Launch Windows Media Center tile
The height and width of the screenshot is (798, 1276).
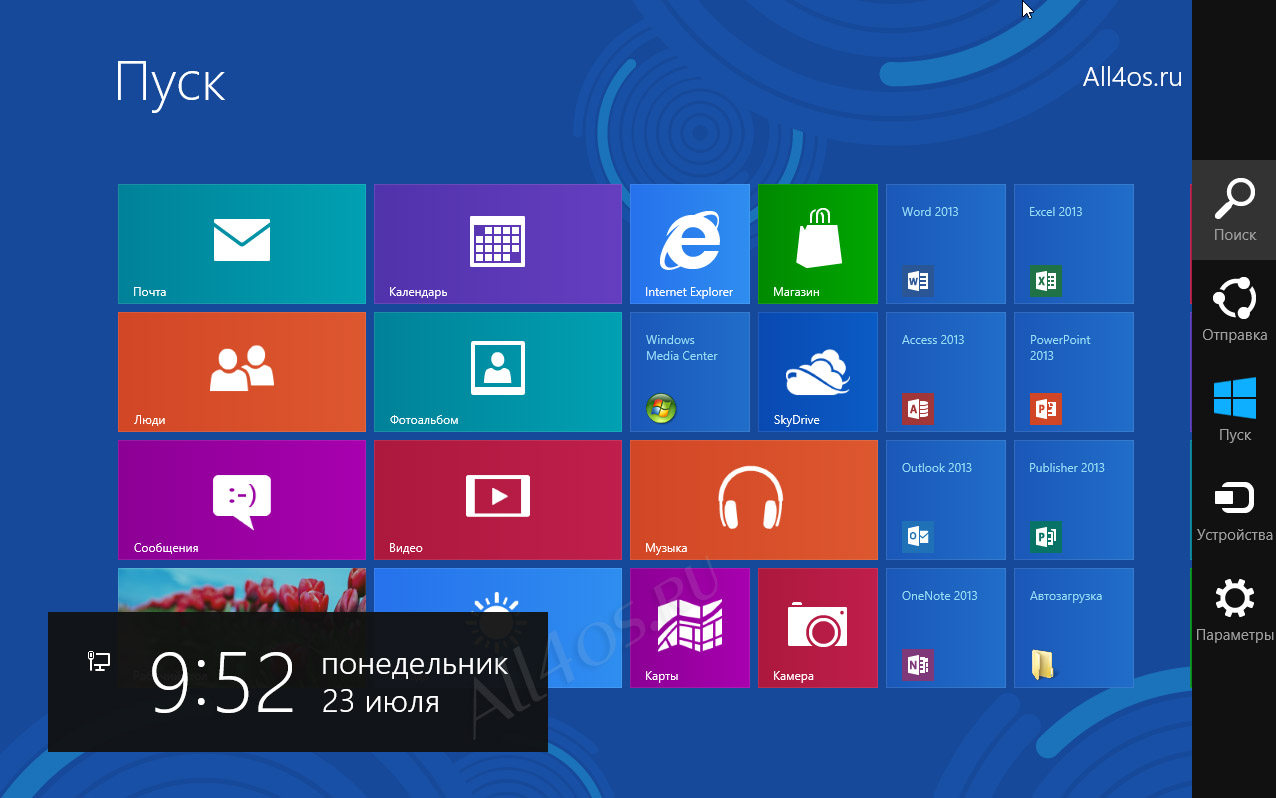tap(690, 372)
